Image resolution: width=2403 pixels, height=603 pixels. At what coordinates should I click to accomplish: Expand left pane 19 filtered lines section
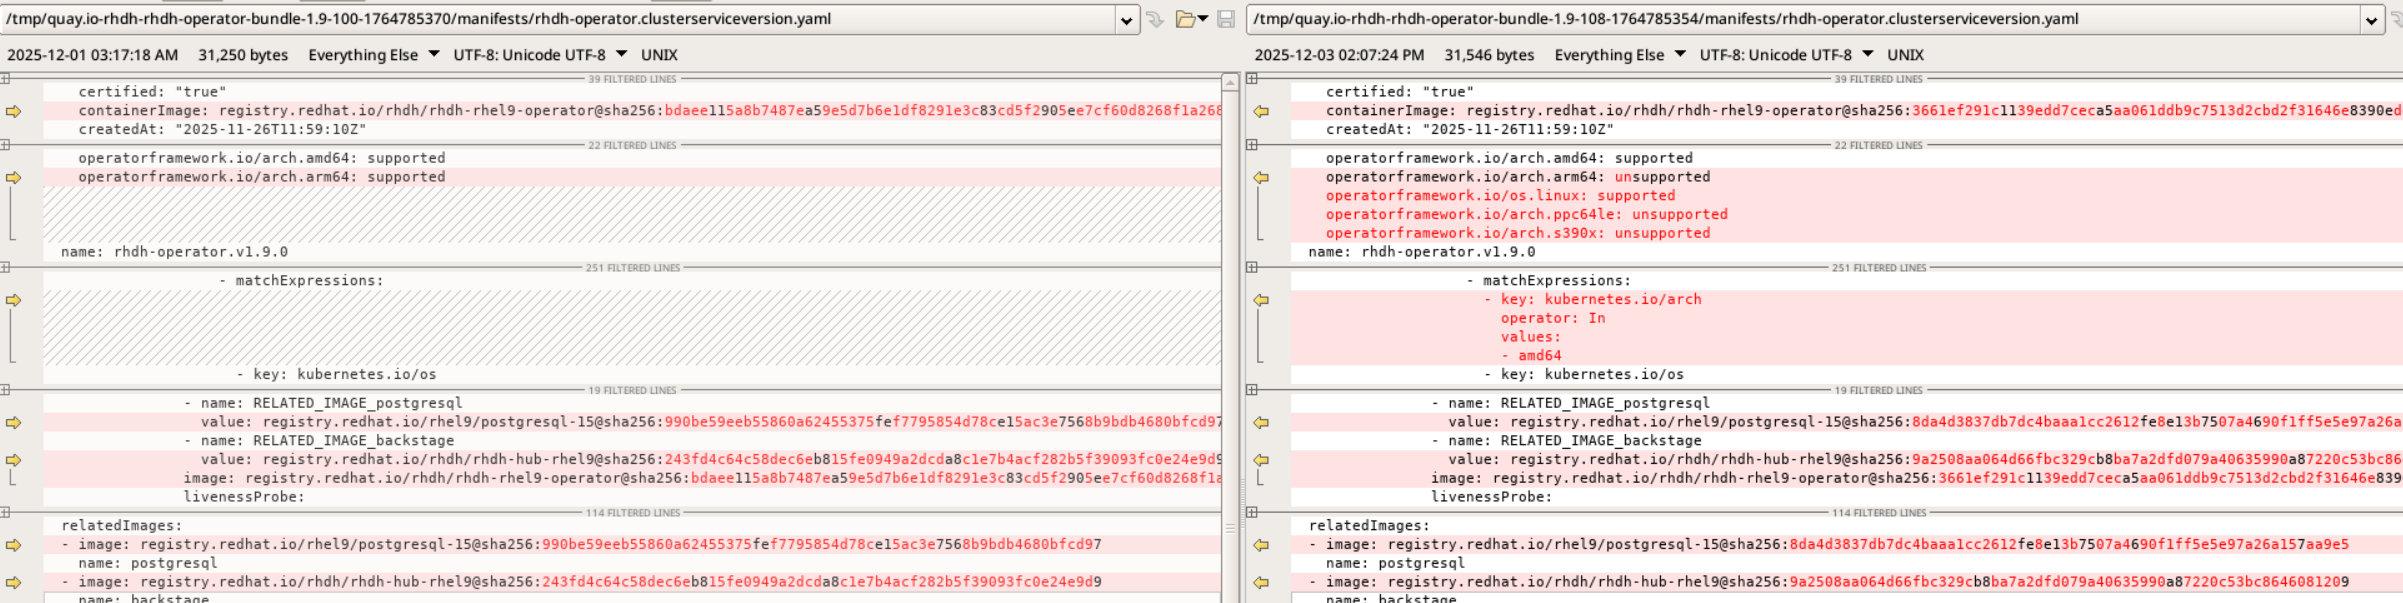pos(5,390)
